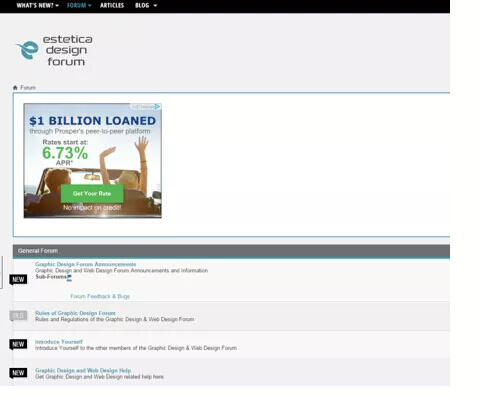478x402 pixels.
Task: Select the Forum breadcrumb link
Action: point(28,88)
